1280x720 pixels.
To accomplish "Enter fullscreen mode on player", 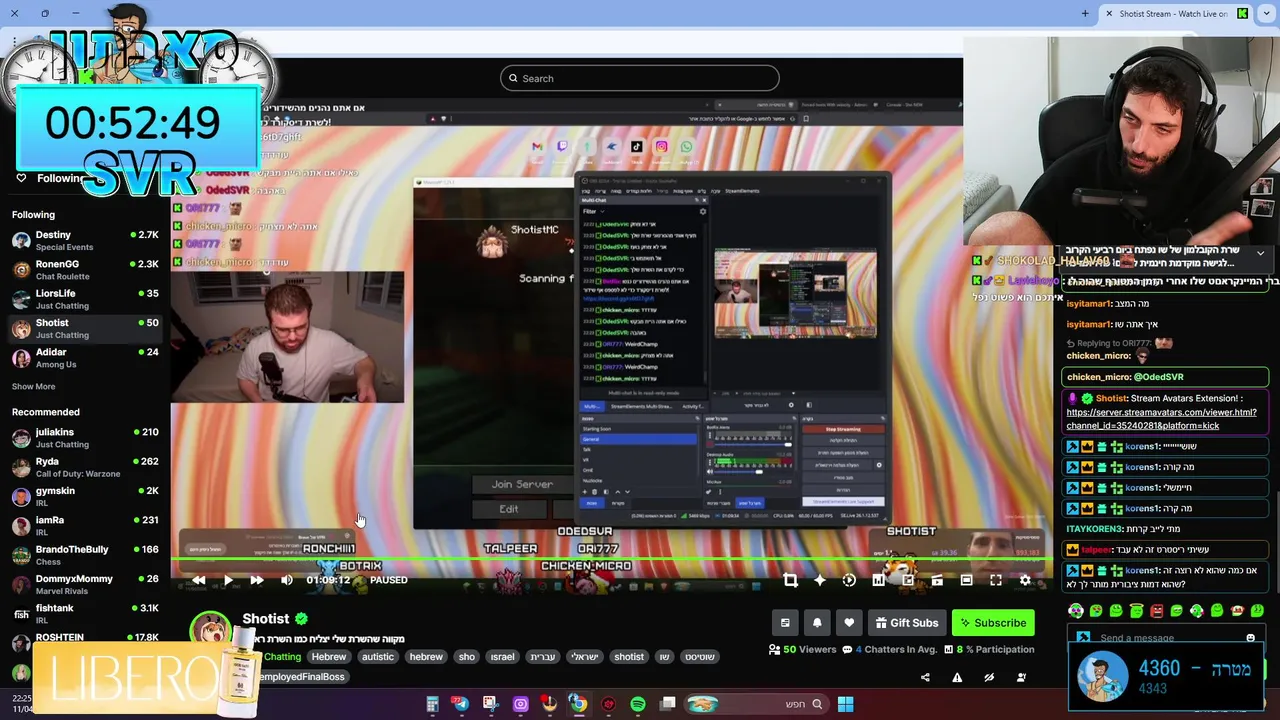I will [x=996, y=580].
